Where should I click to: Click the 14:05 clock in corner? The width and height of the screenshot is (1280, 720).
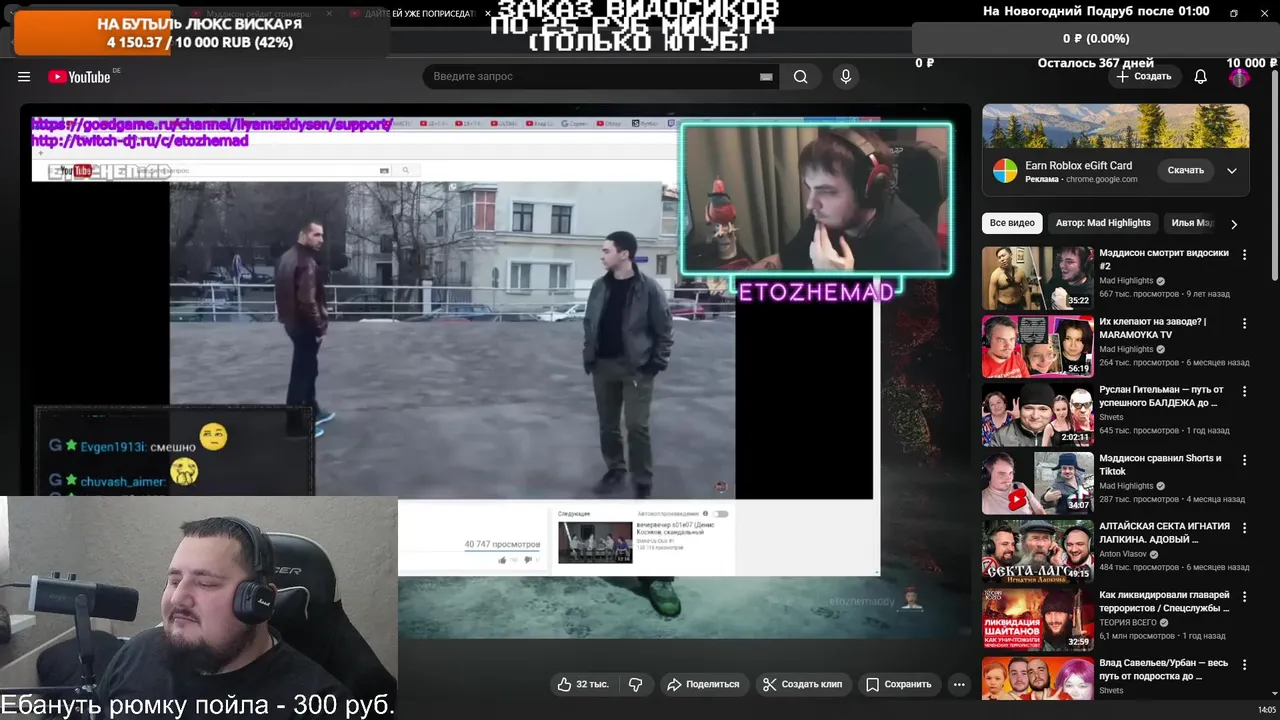(x=1266, y=710)
